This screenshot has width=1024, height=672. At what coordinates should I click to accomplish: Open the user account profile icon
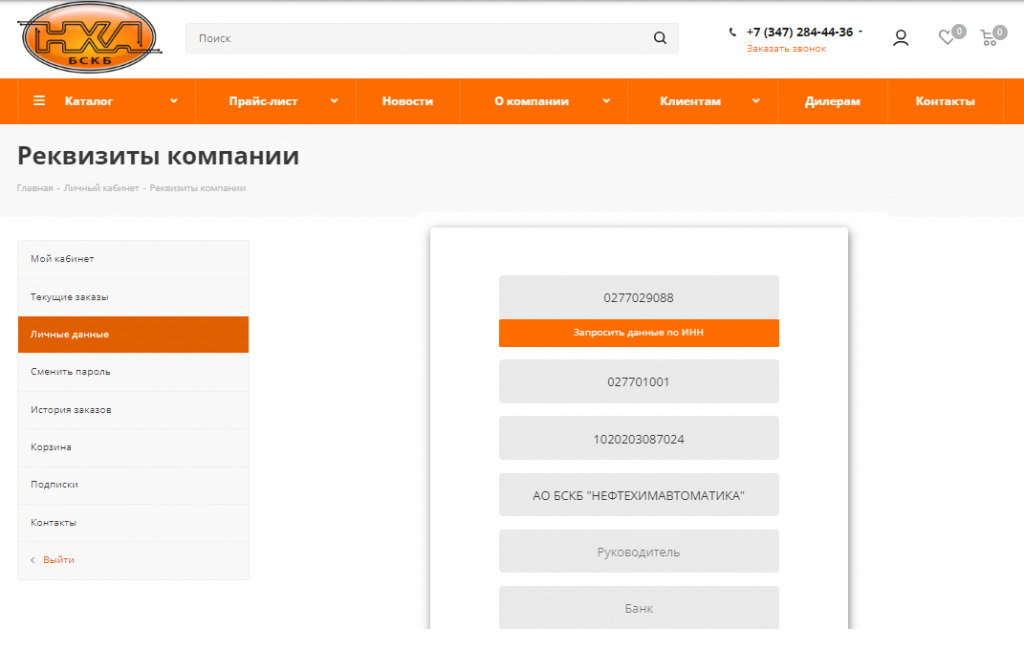click(x=901, y=38)
